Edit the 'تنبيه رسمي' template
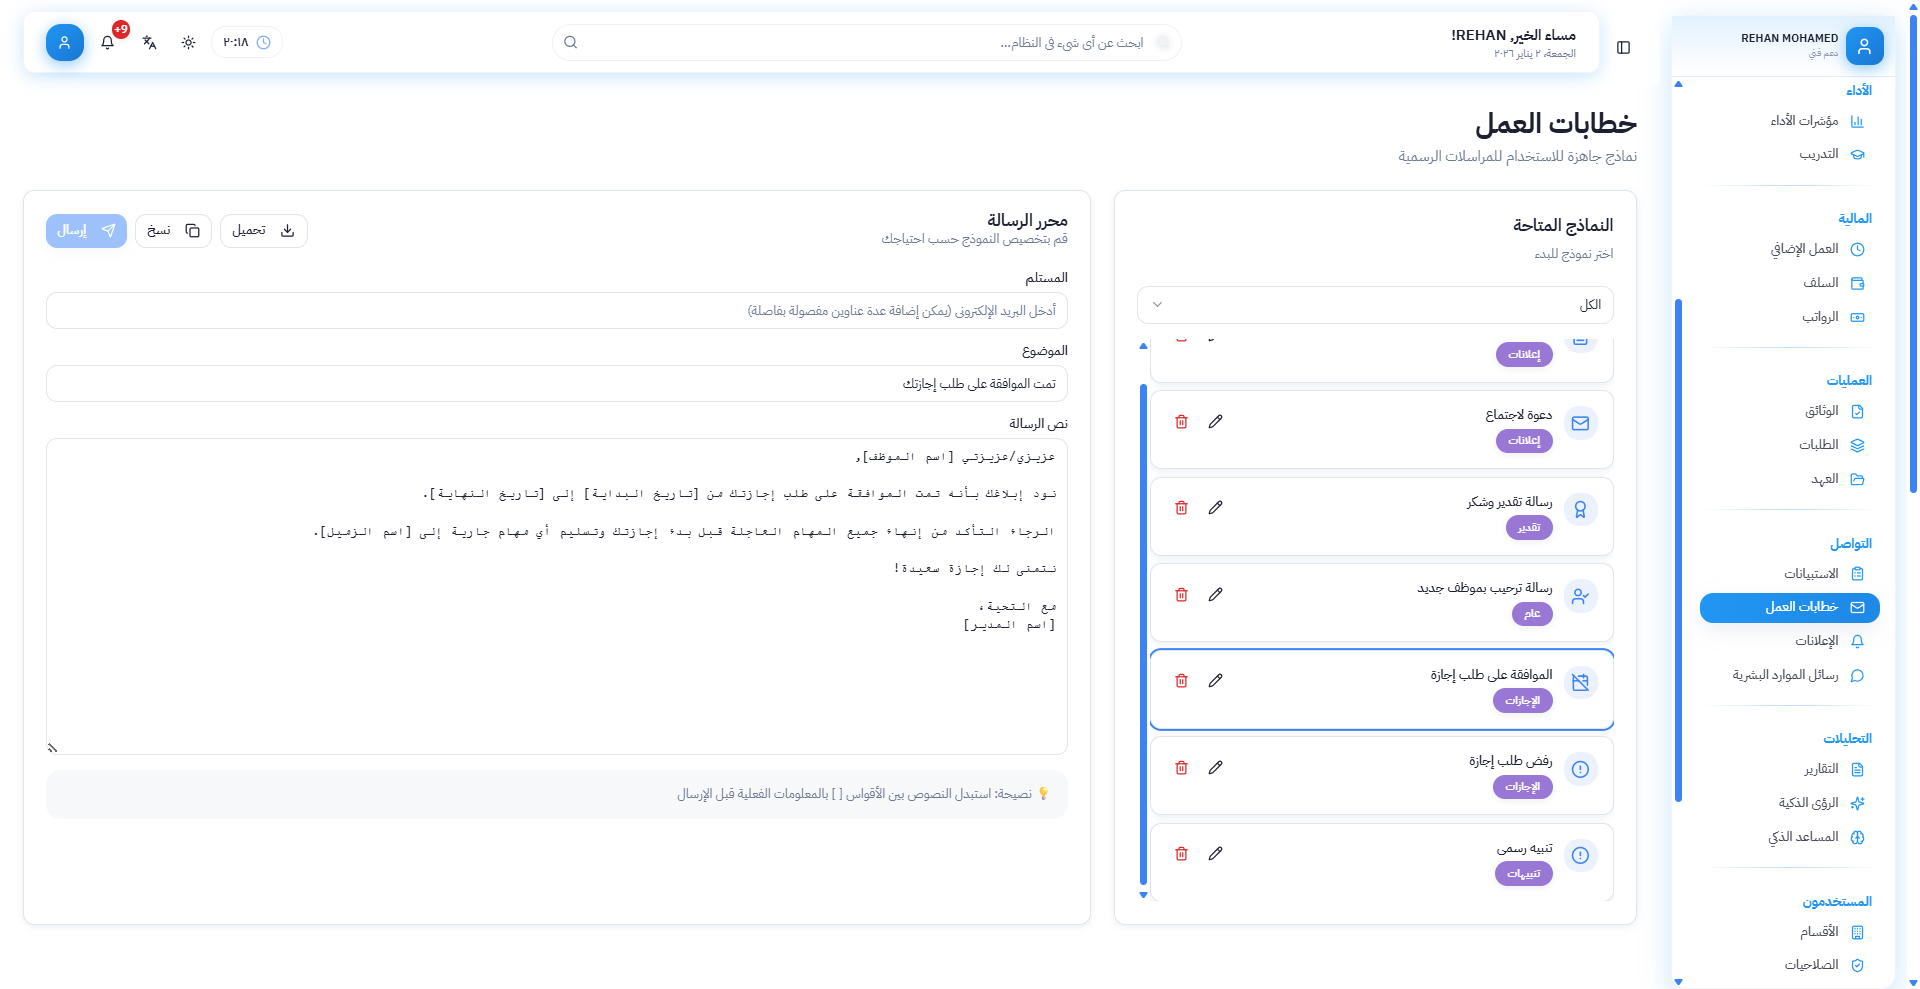The image size is (1920, 989). 1215,854
